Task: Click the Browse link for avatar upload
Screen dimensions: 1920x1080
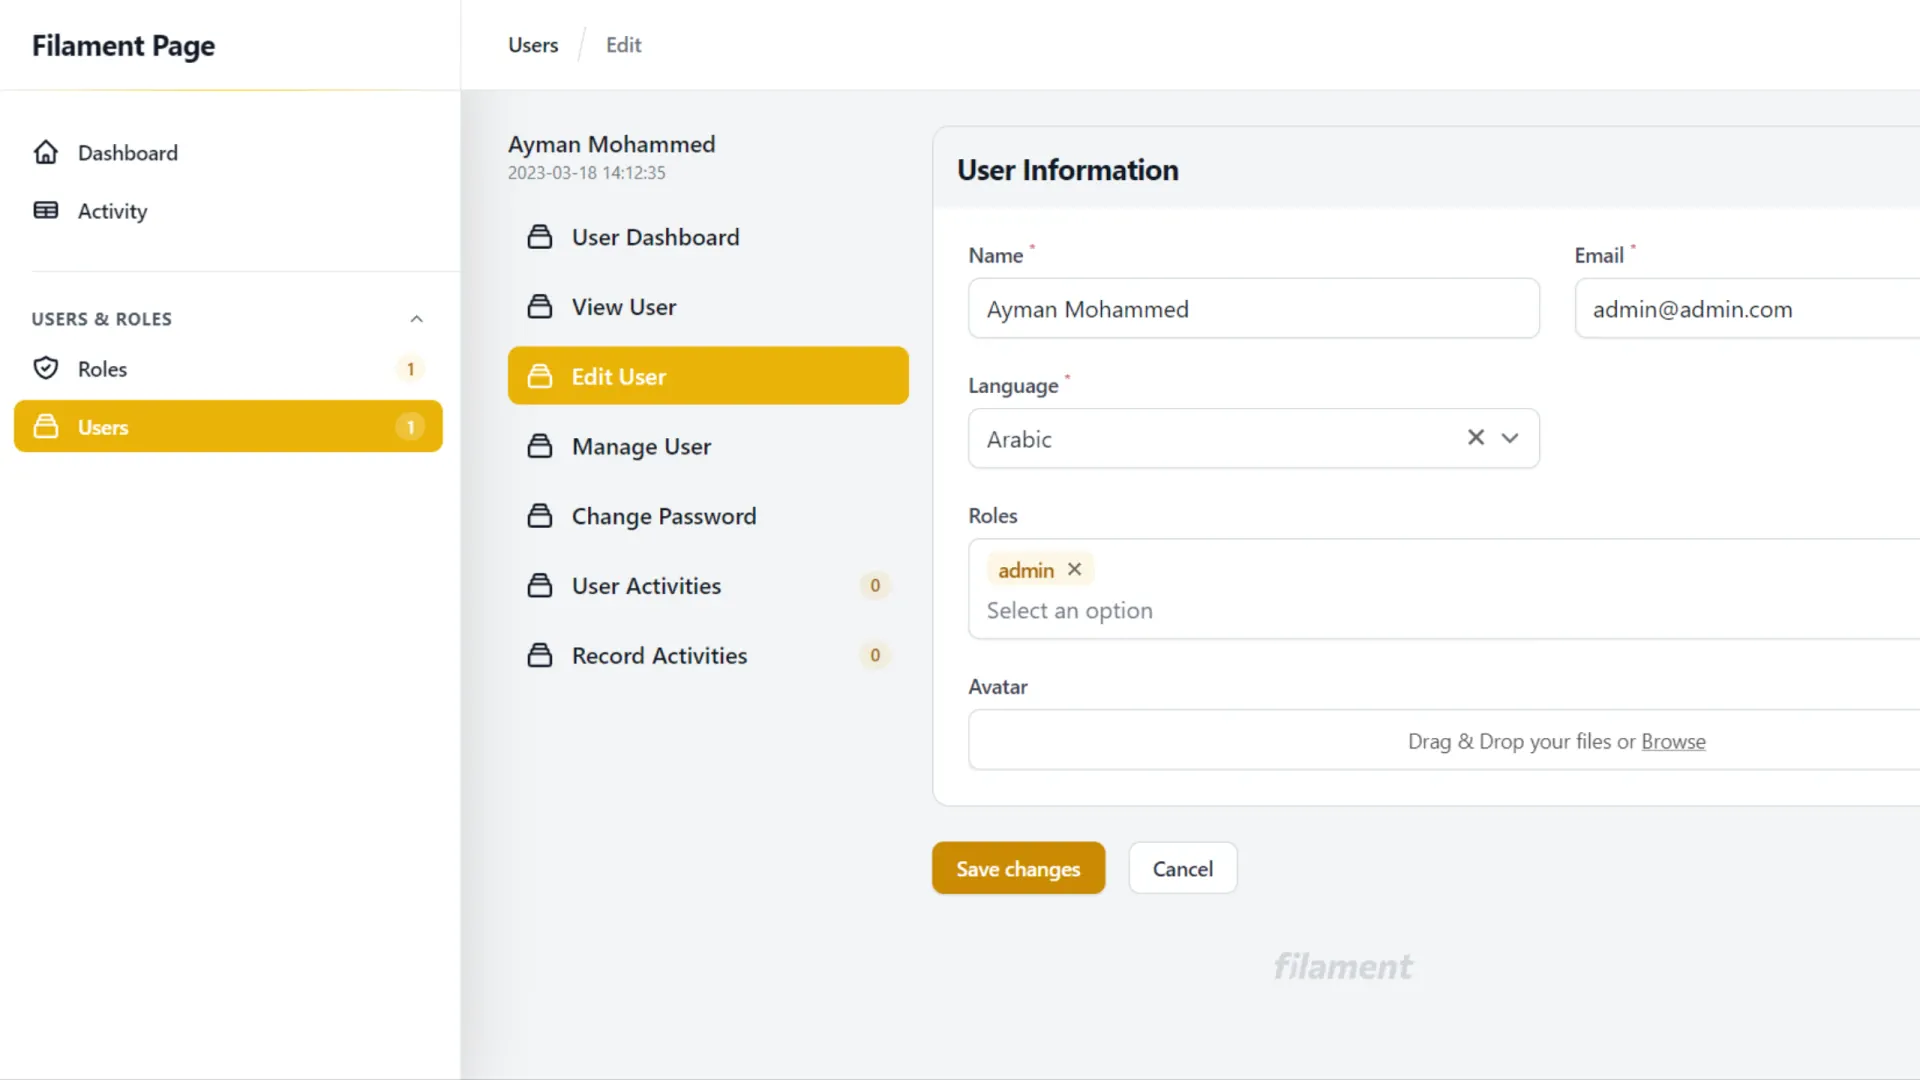Action: [1673, 741]
